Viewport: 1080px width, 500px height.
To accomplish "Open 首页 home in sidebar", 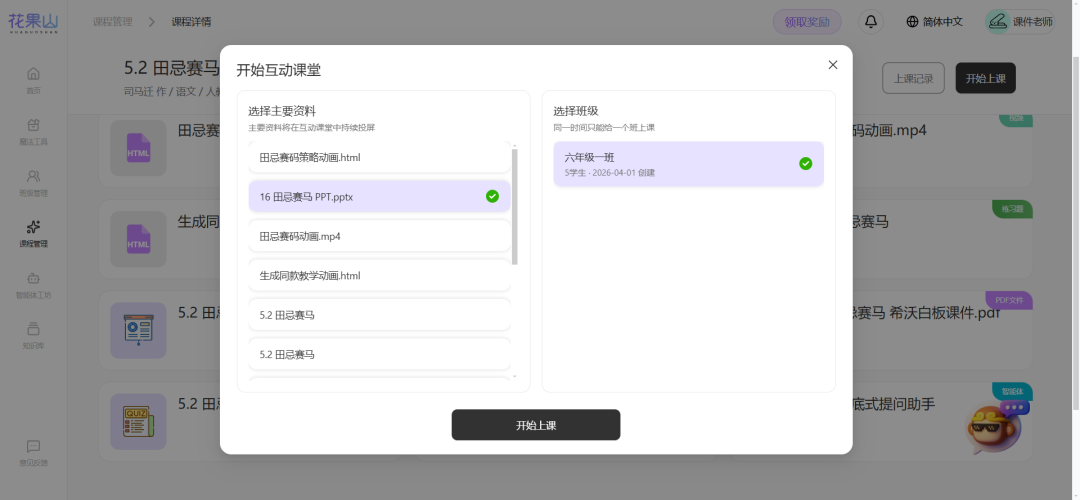I will click(x=33, y=80).
